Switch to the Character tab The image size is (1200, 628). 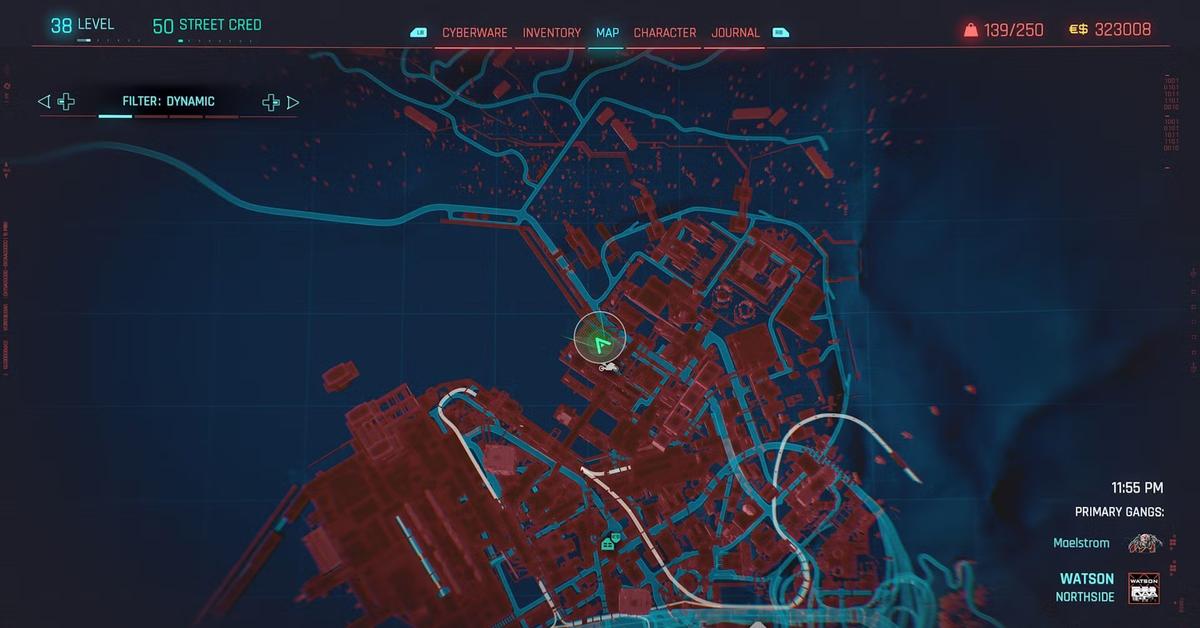click(664, 32)
